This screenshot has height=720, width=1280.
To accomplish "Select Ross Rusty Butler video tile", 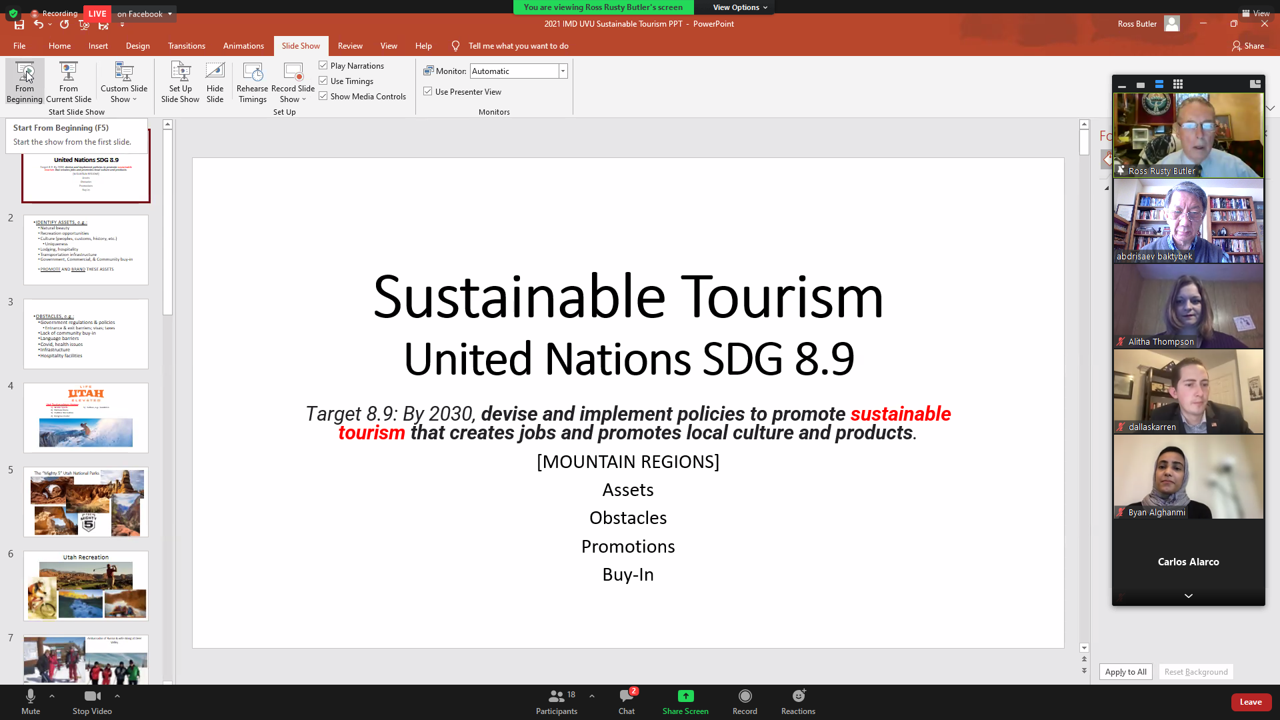I will (1188, 135).
